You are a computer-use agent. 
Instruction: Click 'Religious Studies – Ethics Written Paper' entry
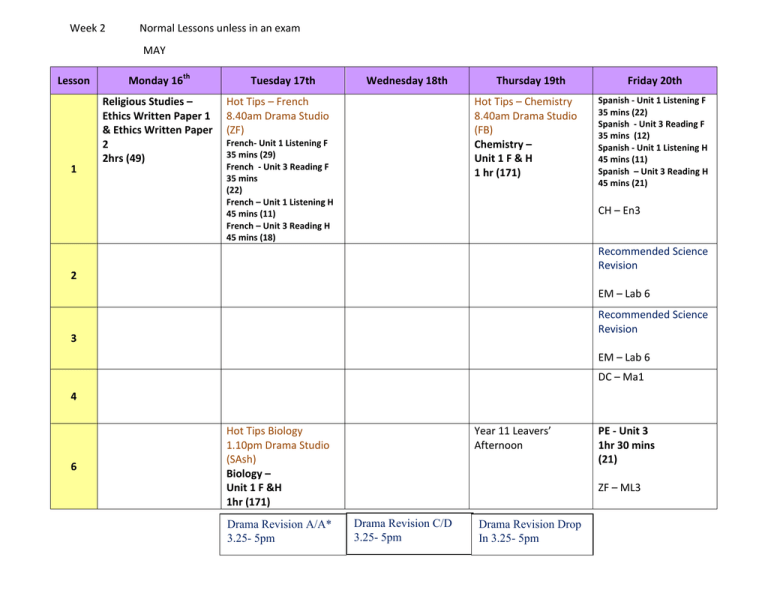[x=157, y=123]
